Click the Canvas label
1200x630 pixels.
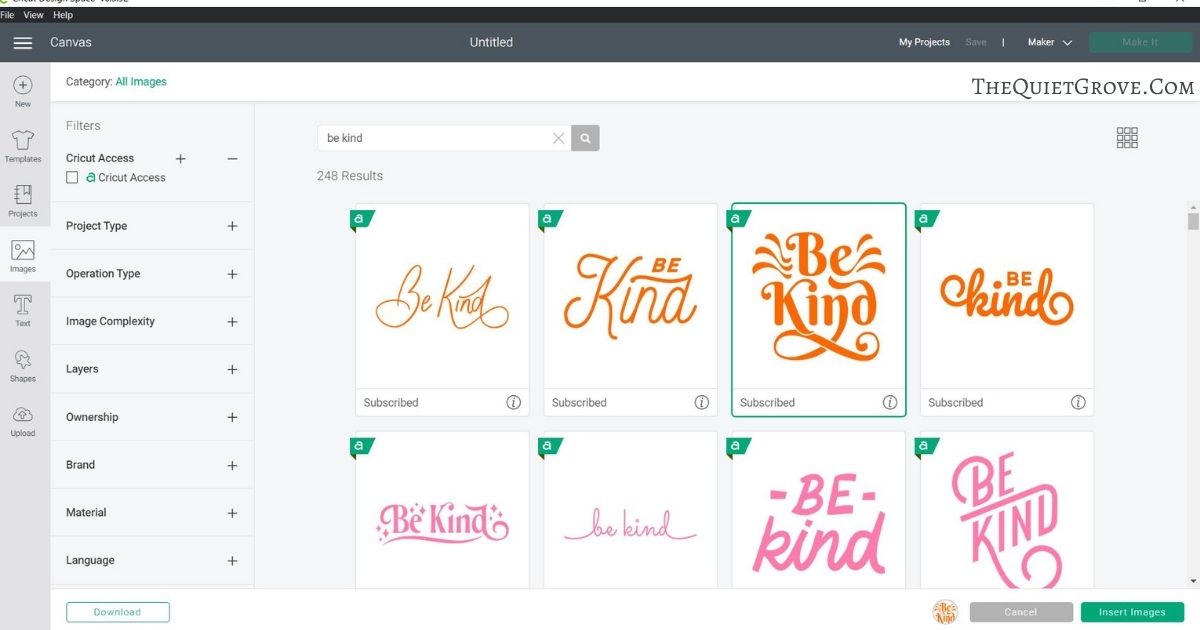(x=71, y=43)
